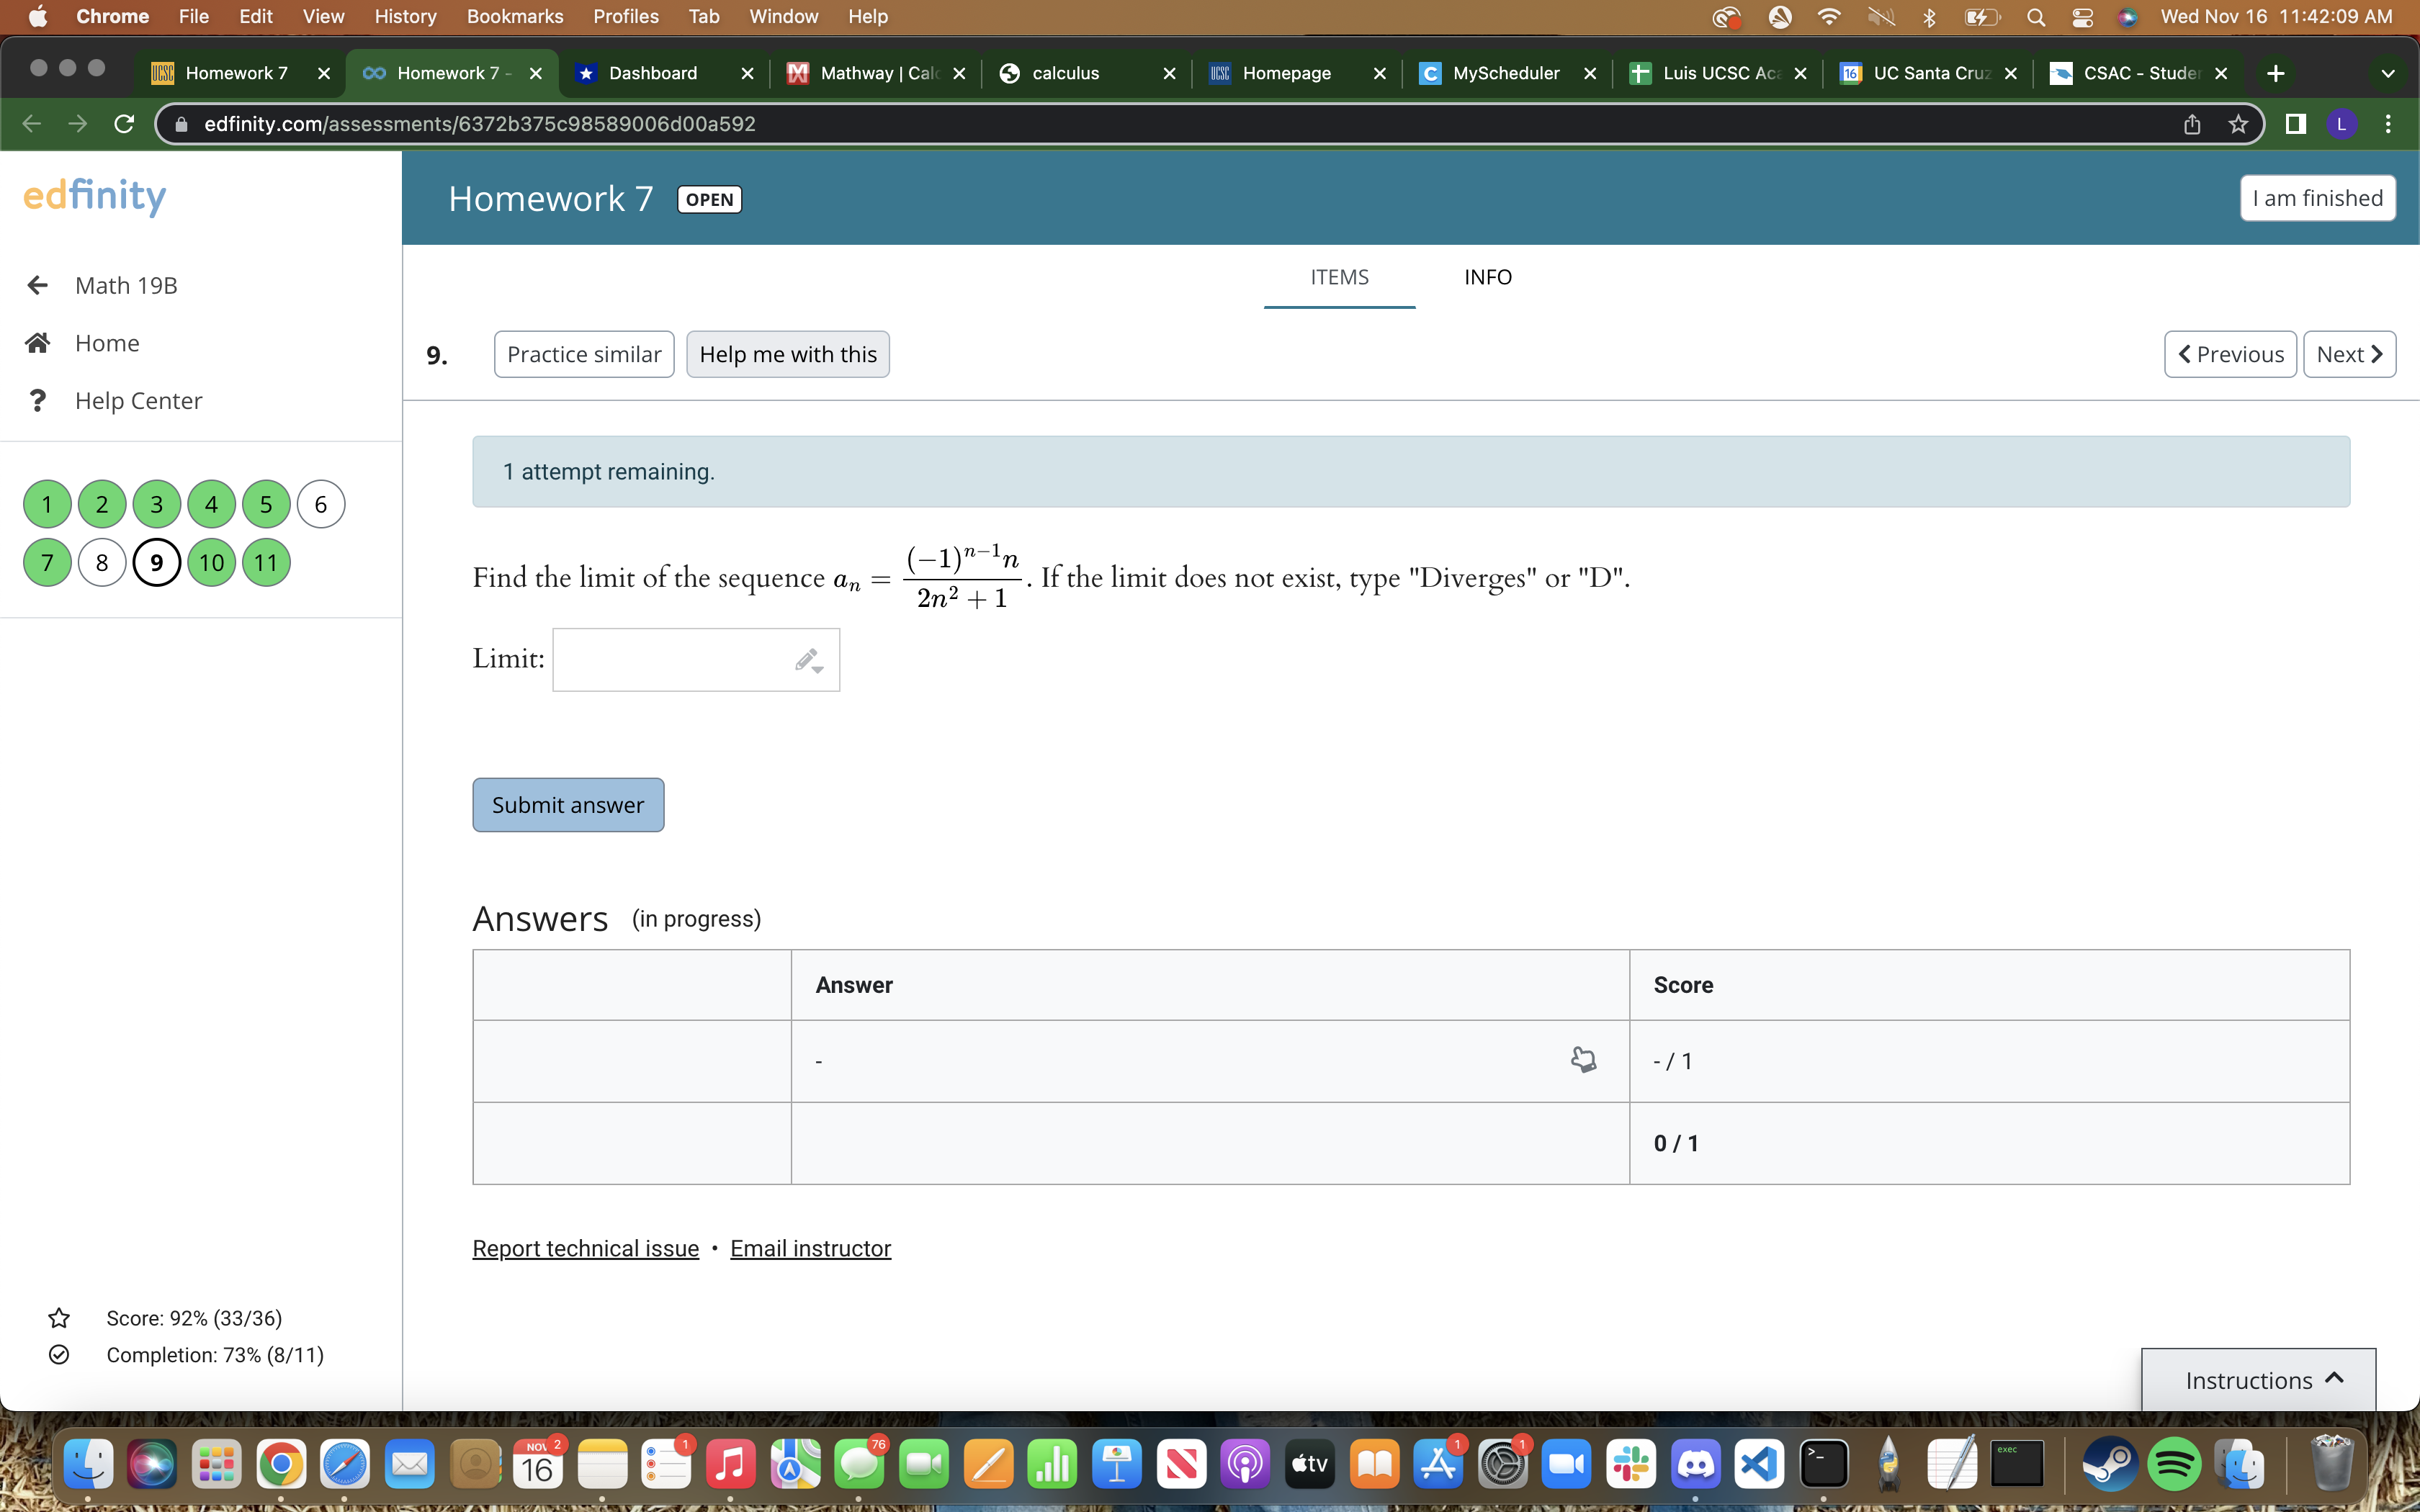The height and width of the screenshot is (1512, 2420).
Task: Click the Email instructor link
Action: tap(810, 1248)
